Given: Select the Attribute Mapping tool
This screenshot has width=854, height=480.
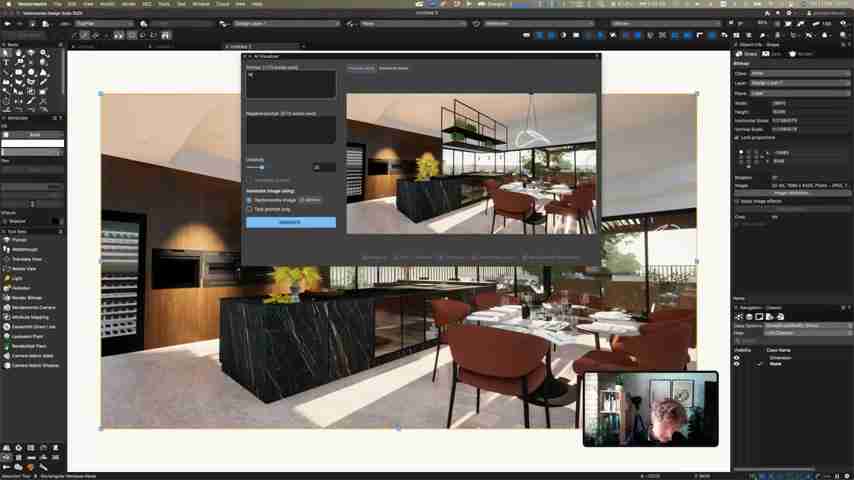Looking at the screenshot, I should (x=30, y=317).
